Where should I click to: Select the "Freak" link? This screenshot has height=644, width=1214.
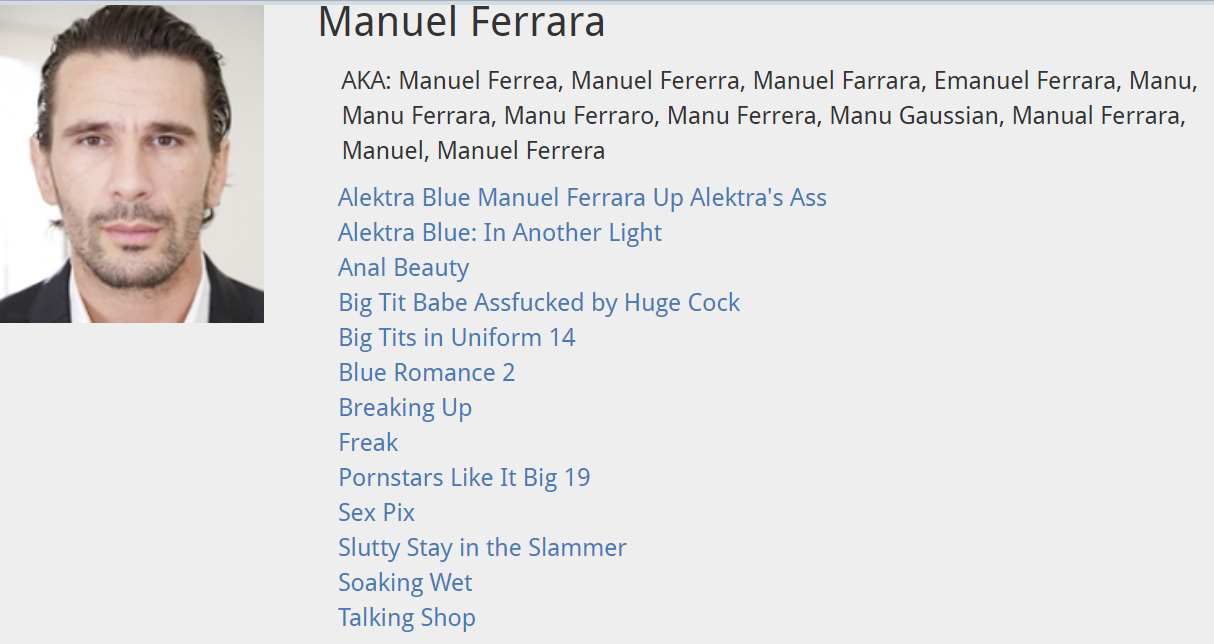[x=368, y=443]
